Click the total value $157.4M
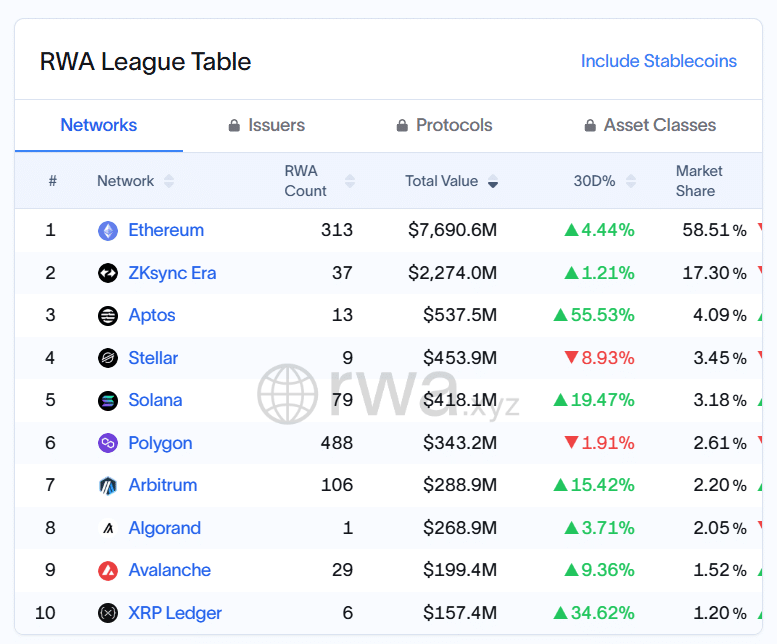The image size is (777, 644). (x=460, y=613)
